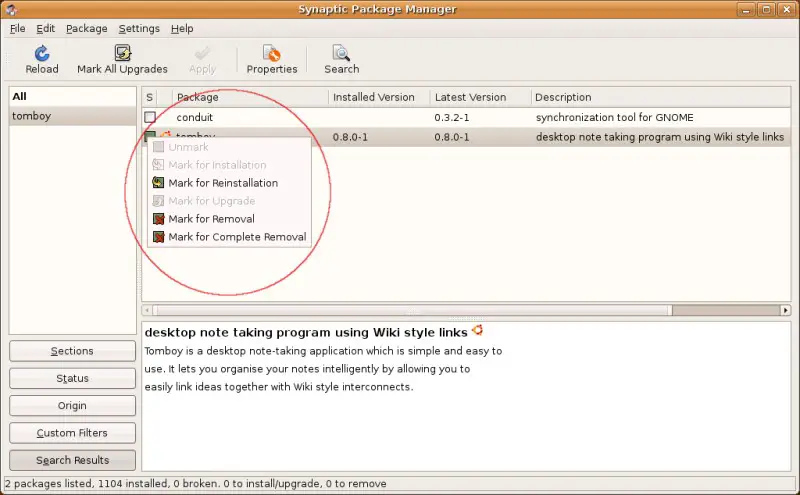
Task: Open the Help menu
Action: pyautogui.click(x=182, y=29)
